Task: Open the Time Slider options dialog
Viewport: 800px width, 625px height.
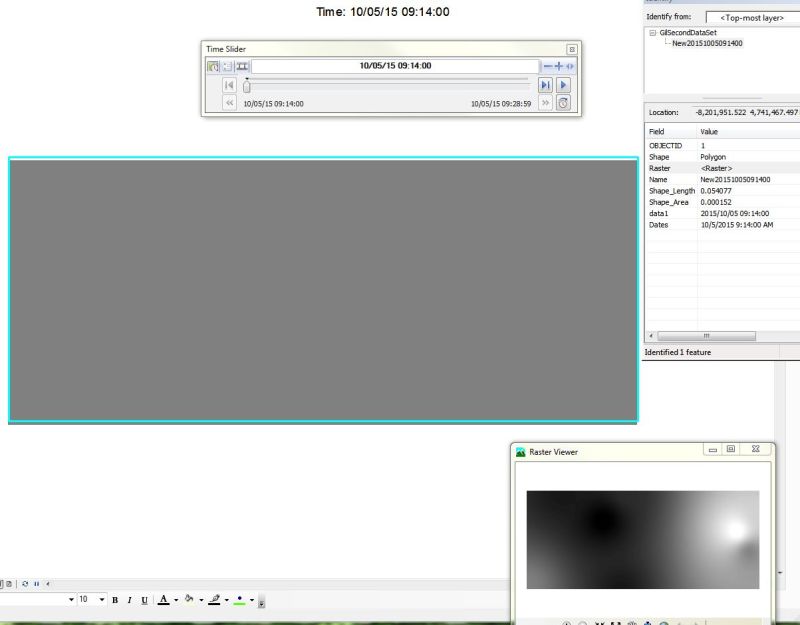Action: [x=227, y=66]
